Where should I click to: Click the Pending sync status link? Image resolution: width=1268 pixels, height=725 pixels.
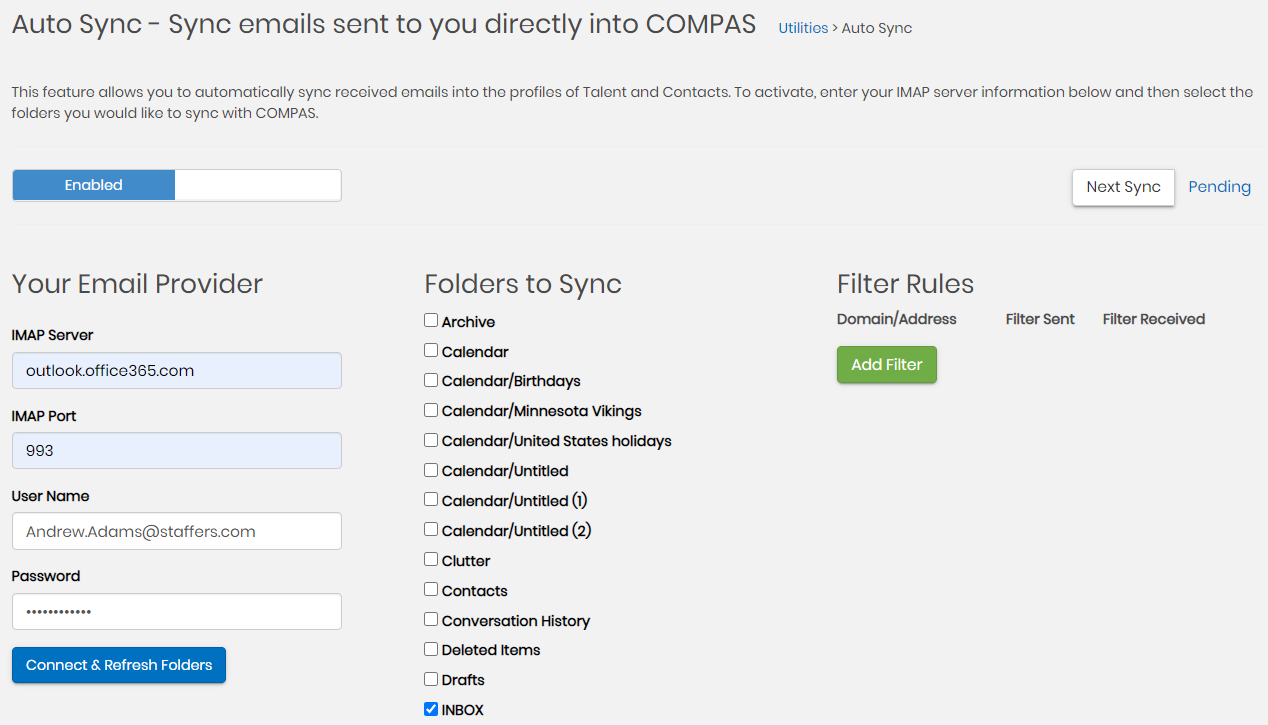tap(1219, 187)
